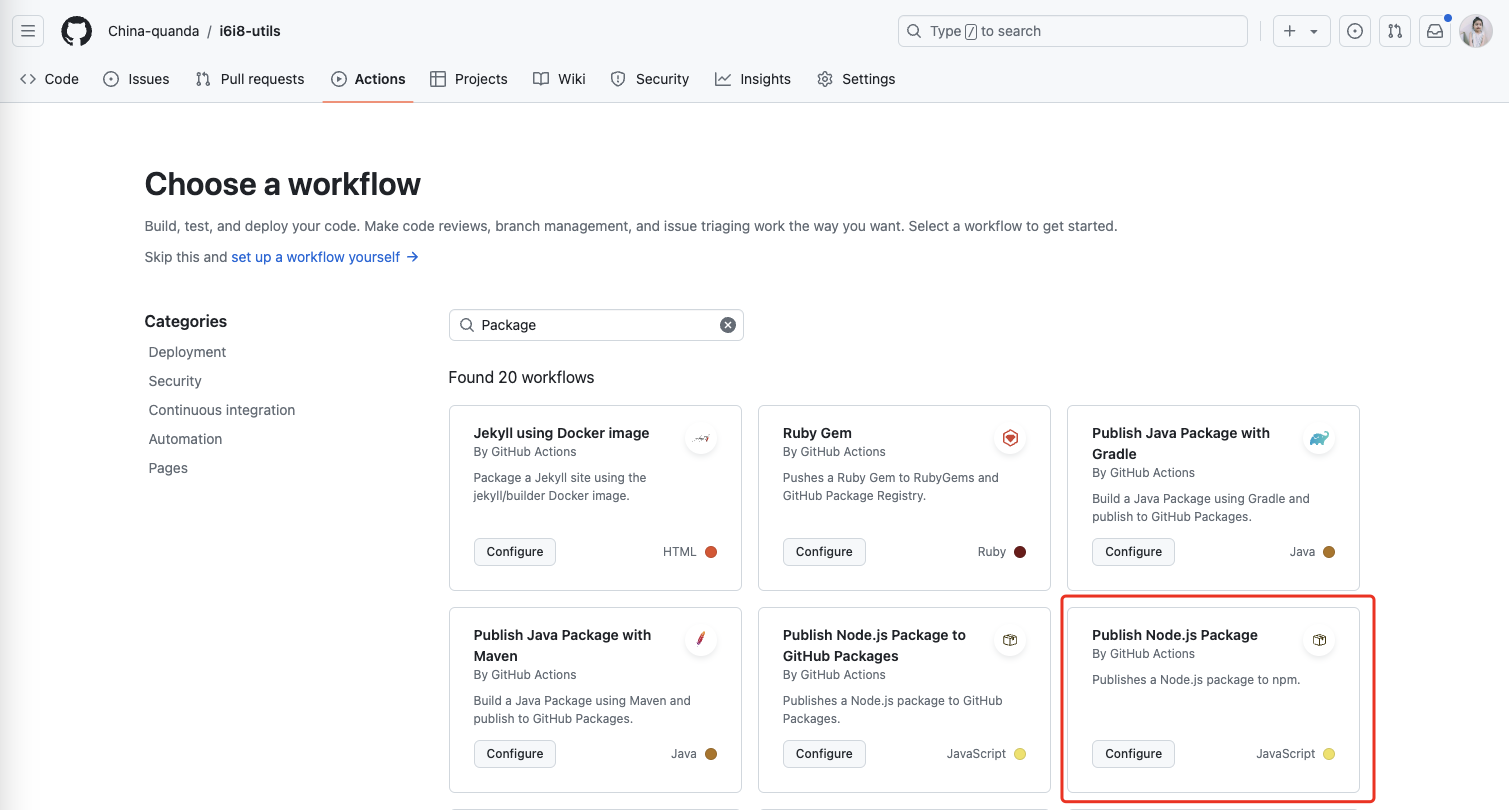Viewport: 1509px width, 810px height.
Task: Go to the GitHub home logo
Action: (76, 31)
